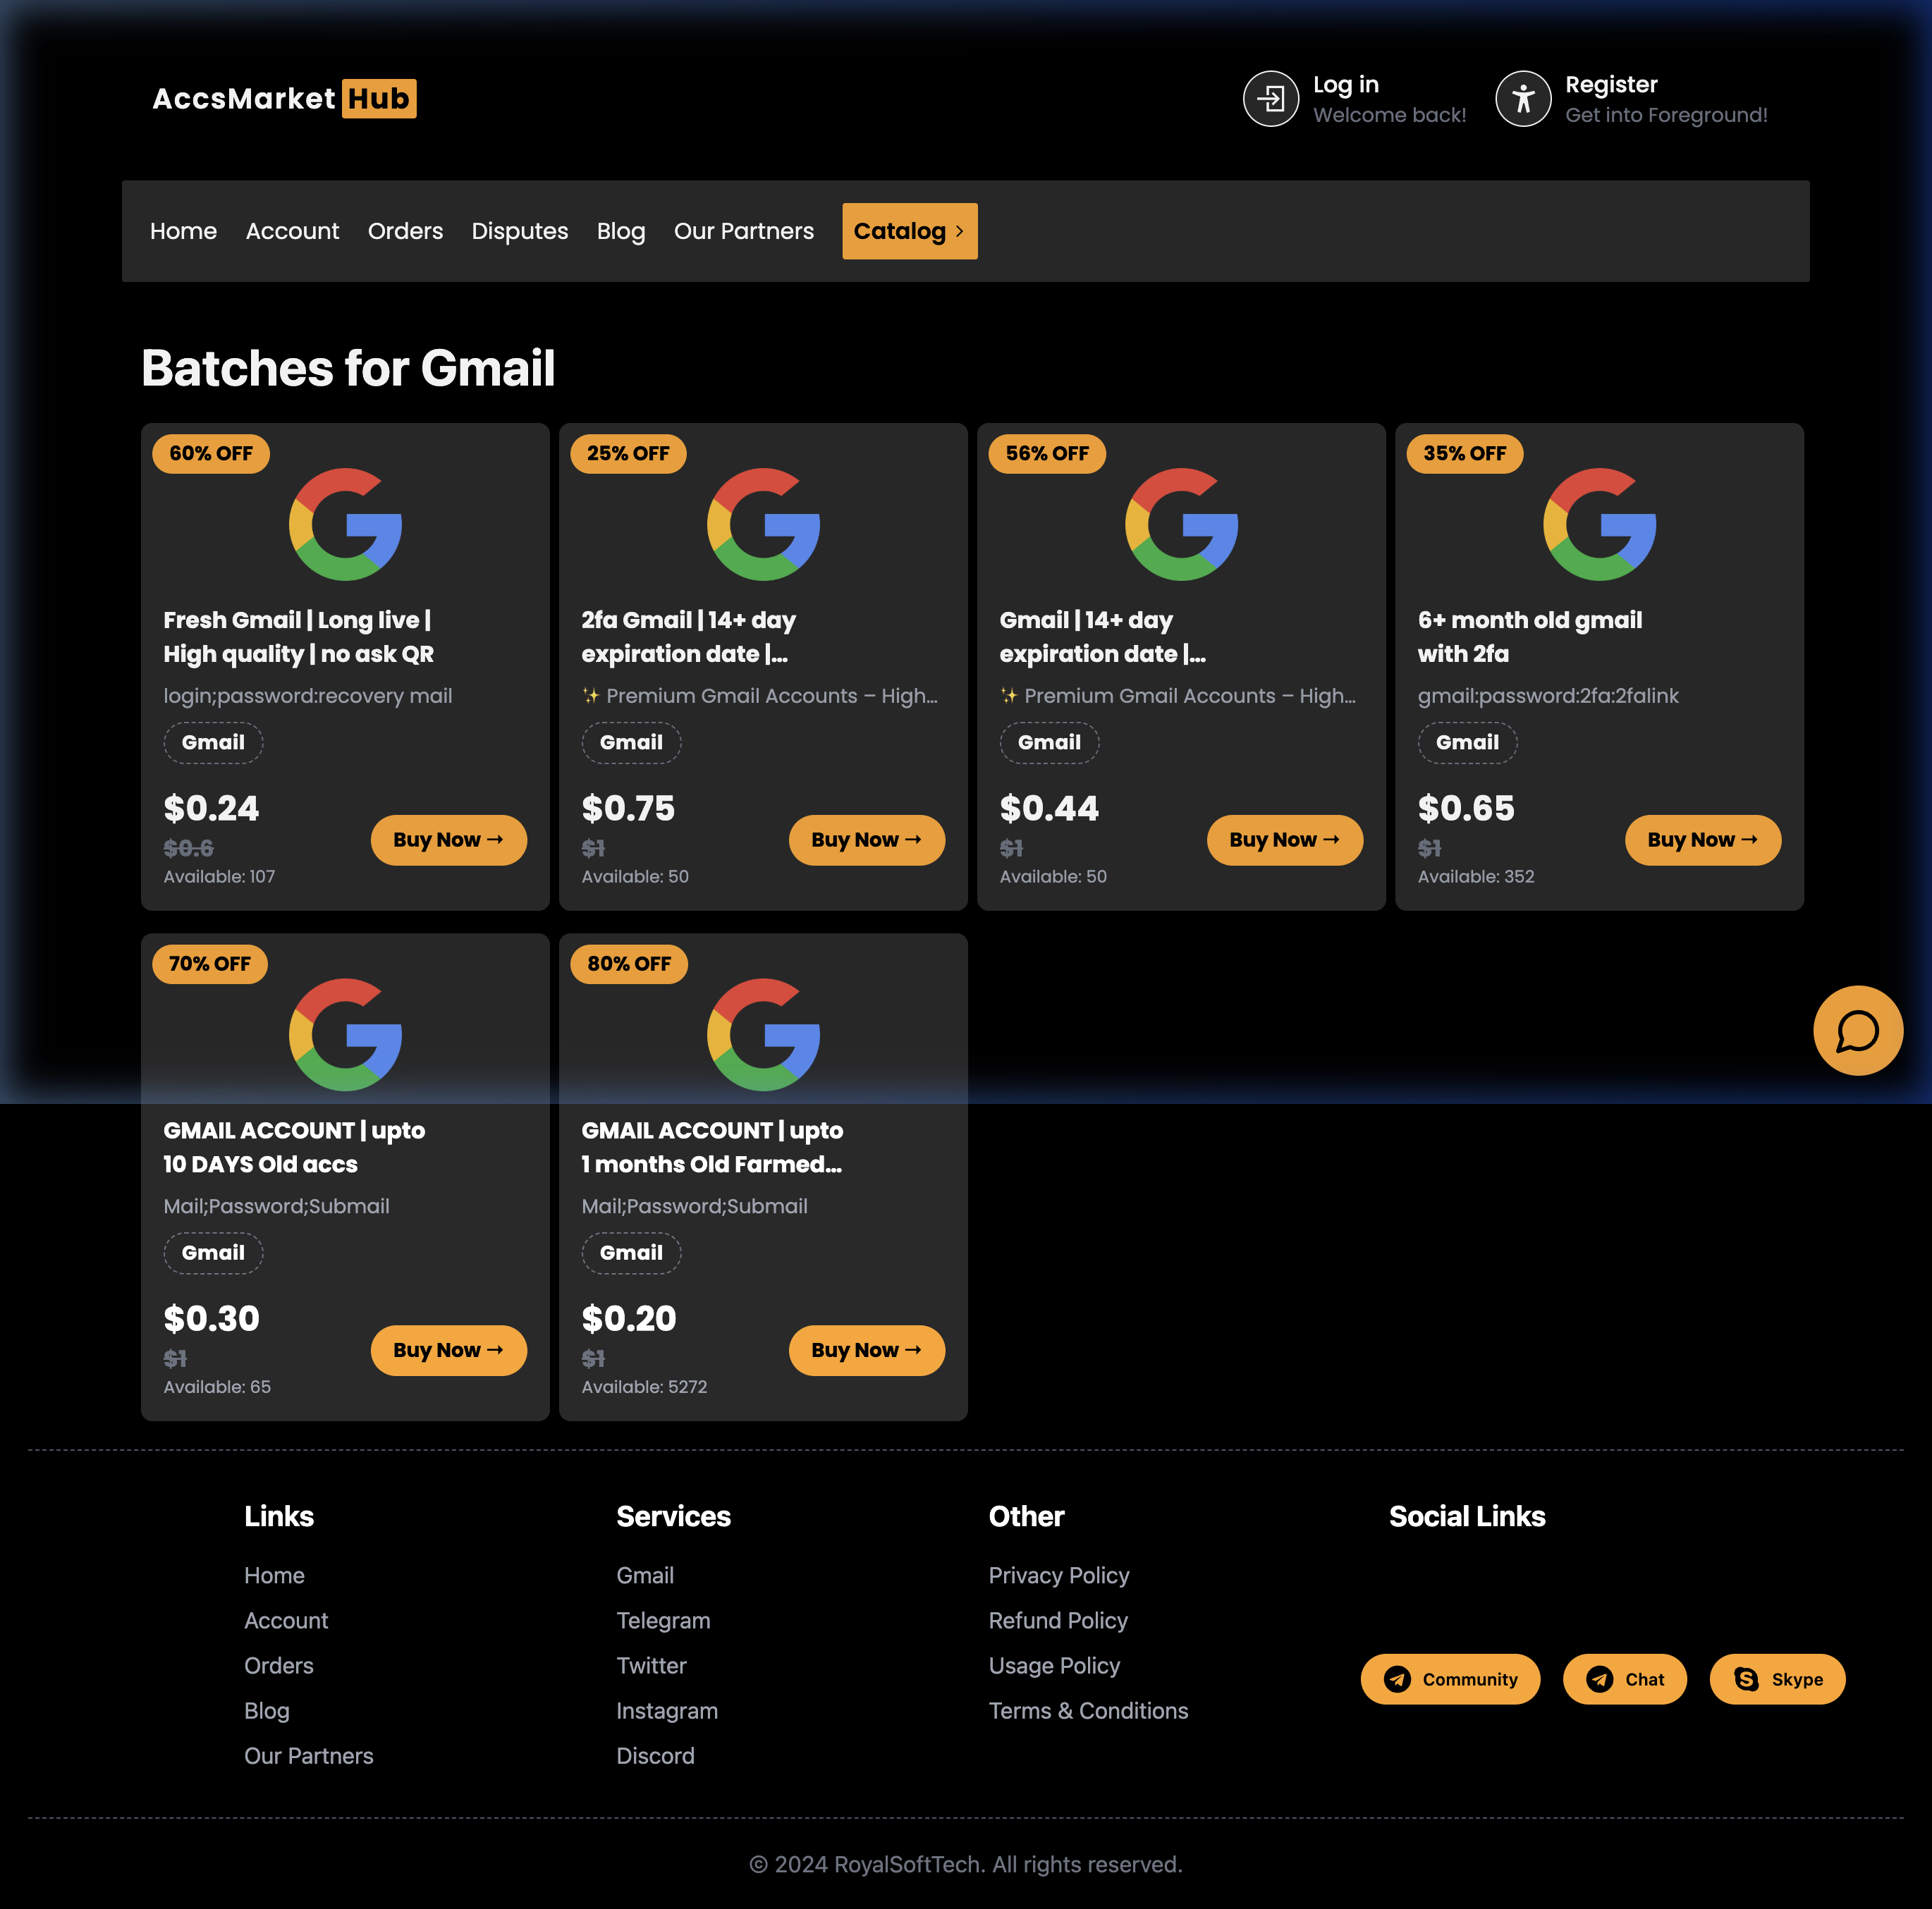This screenshot has width=1932, height=1909.
Task: Click the Google logo on Fresh Gmail card
Action: coord(345,524)
